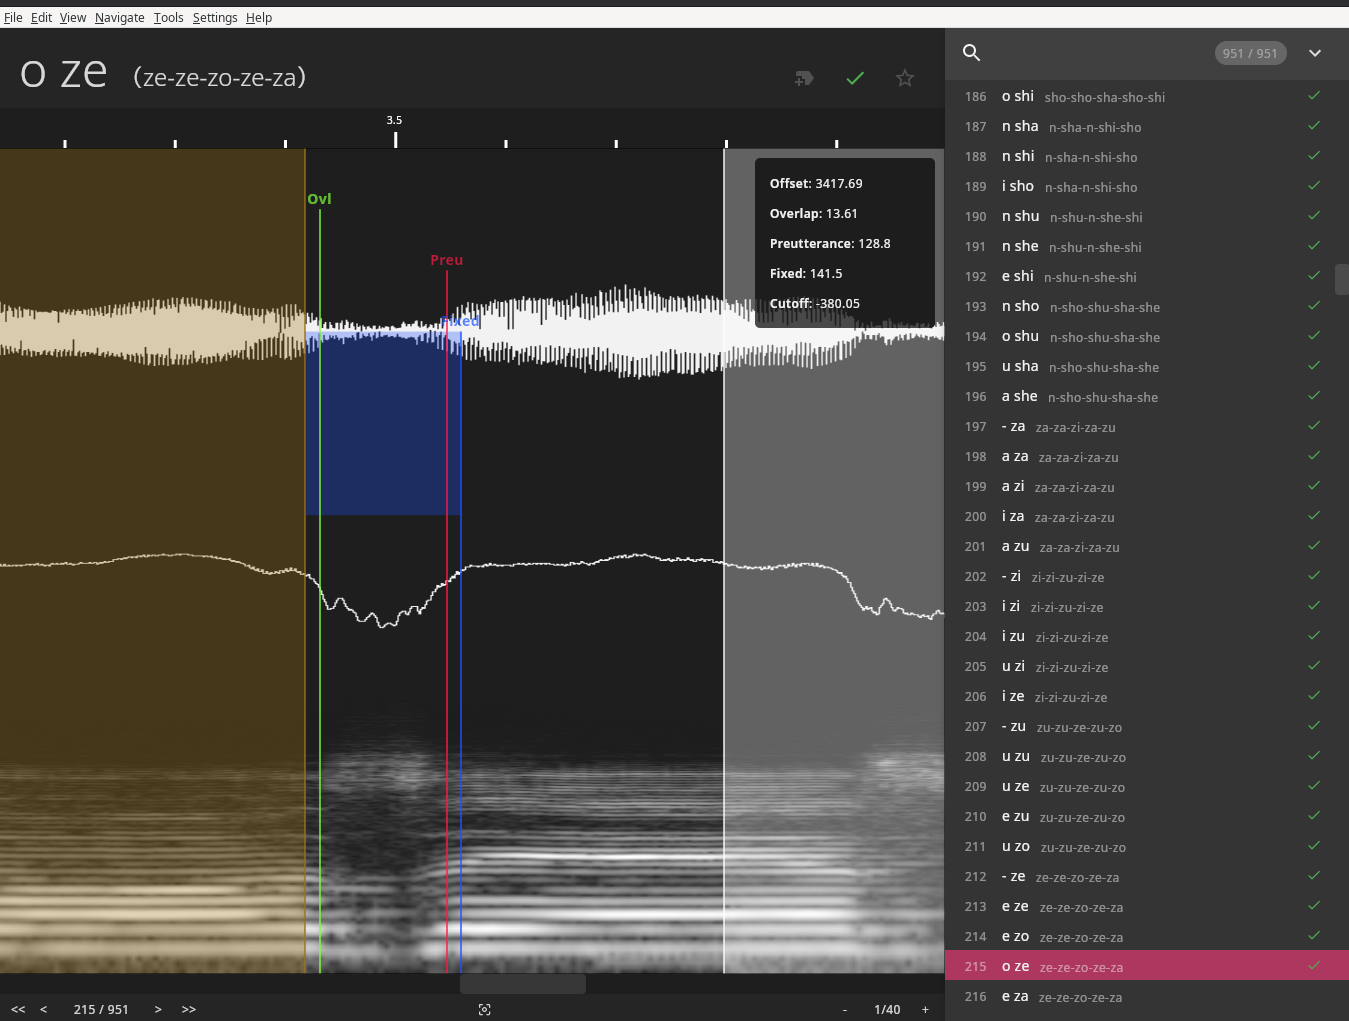The height and width of the screenshot is (1021, 1349).
Task: Expand the entry list filter chevron
Action: coord(1315,53)
